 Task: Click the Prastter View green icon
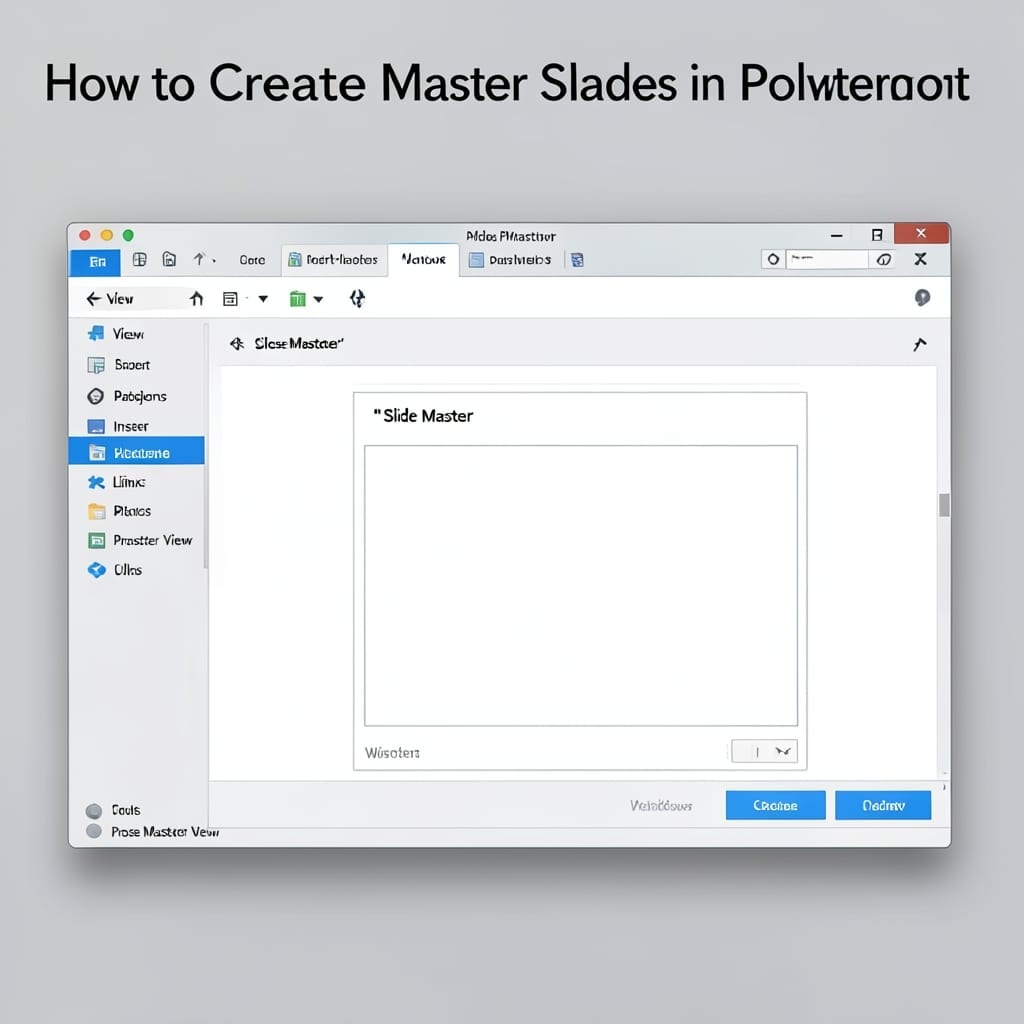(x=97, y=541)
